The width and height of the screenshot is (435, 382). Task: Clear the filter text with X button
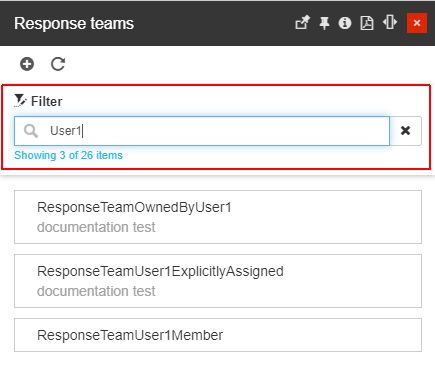[405, 131]
